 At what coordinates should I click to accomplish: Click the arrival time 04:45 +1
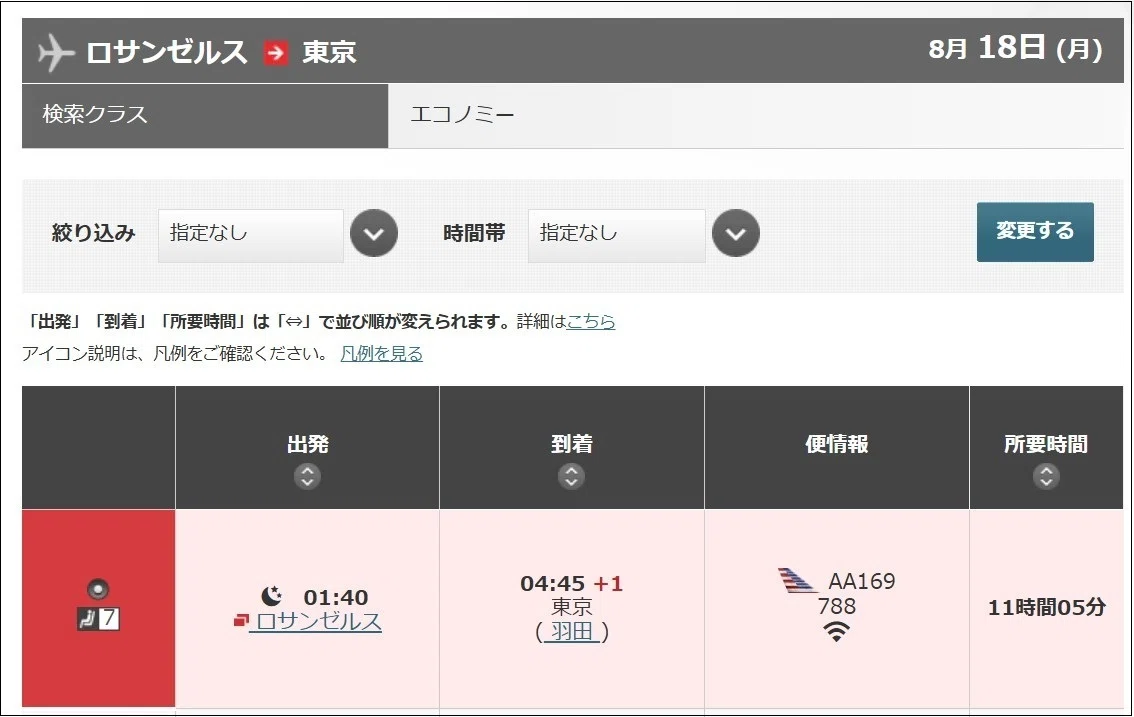tap(571, 583)
